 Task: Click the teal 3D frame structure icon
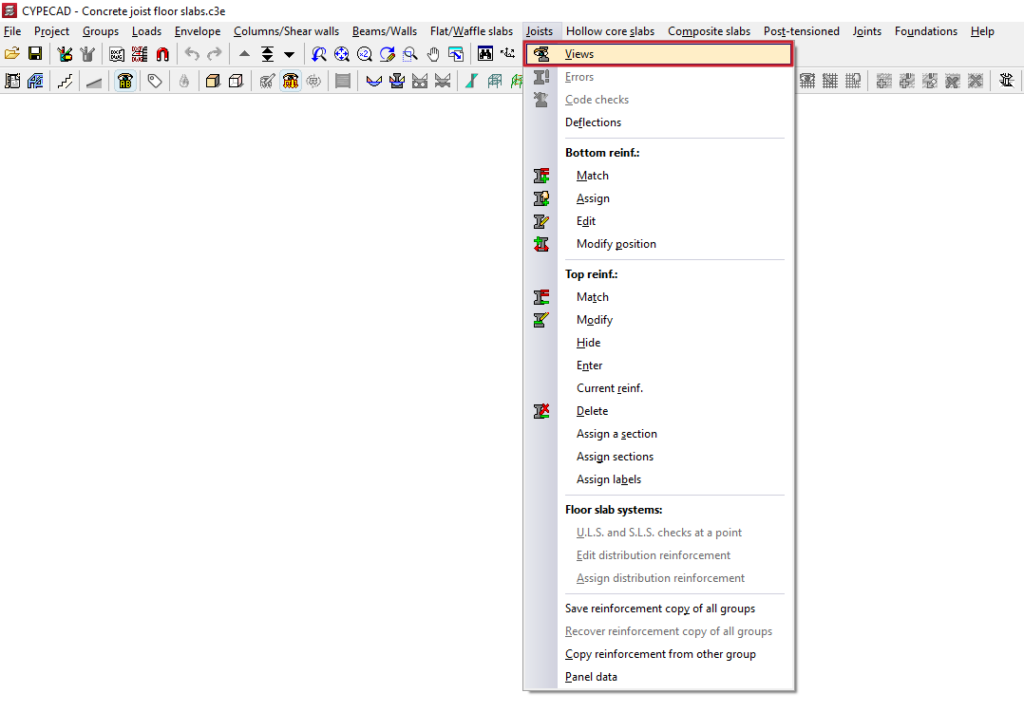[495, 81]
